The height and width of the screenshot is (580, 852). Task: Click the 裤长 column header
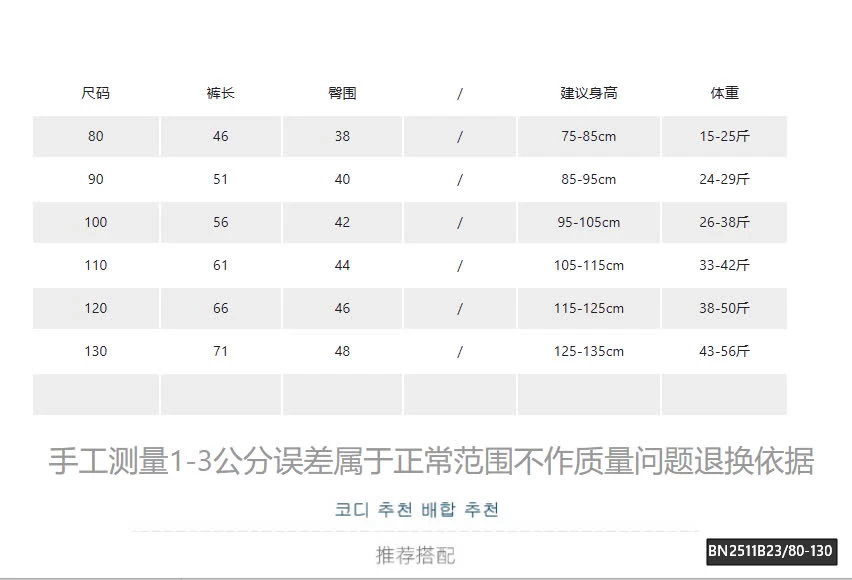pyautogui.click(x=220, y=93)
